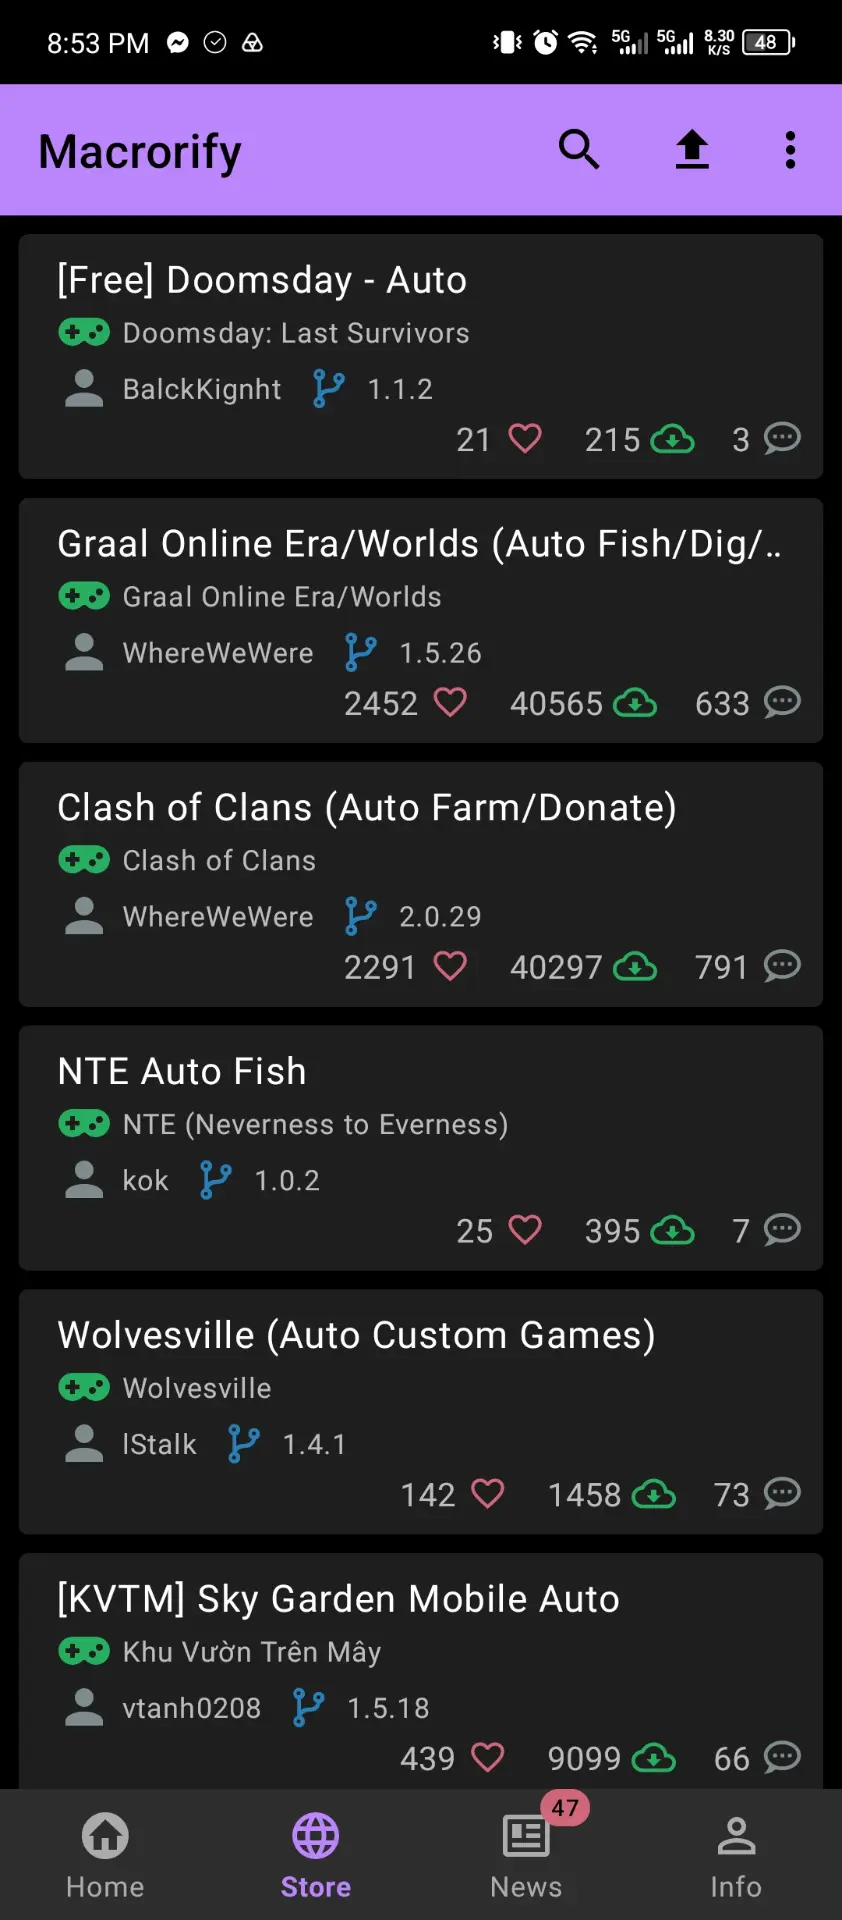The image size is (842, 1920).
Task: Like the Doomsday Auto macro heart
Action: click(x=525, y=439)
